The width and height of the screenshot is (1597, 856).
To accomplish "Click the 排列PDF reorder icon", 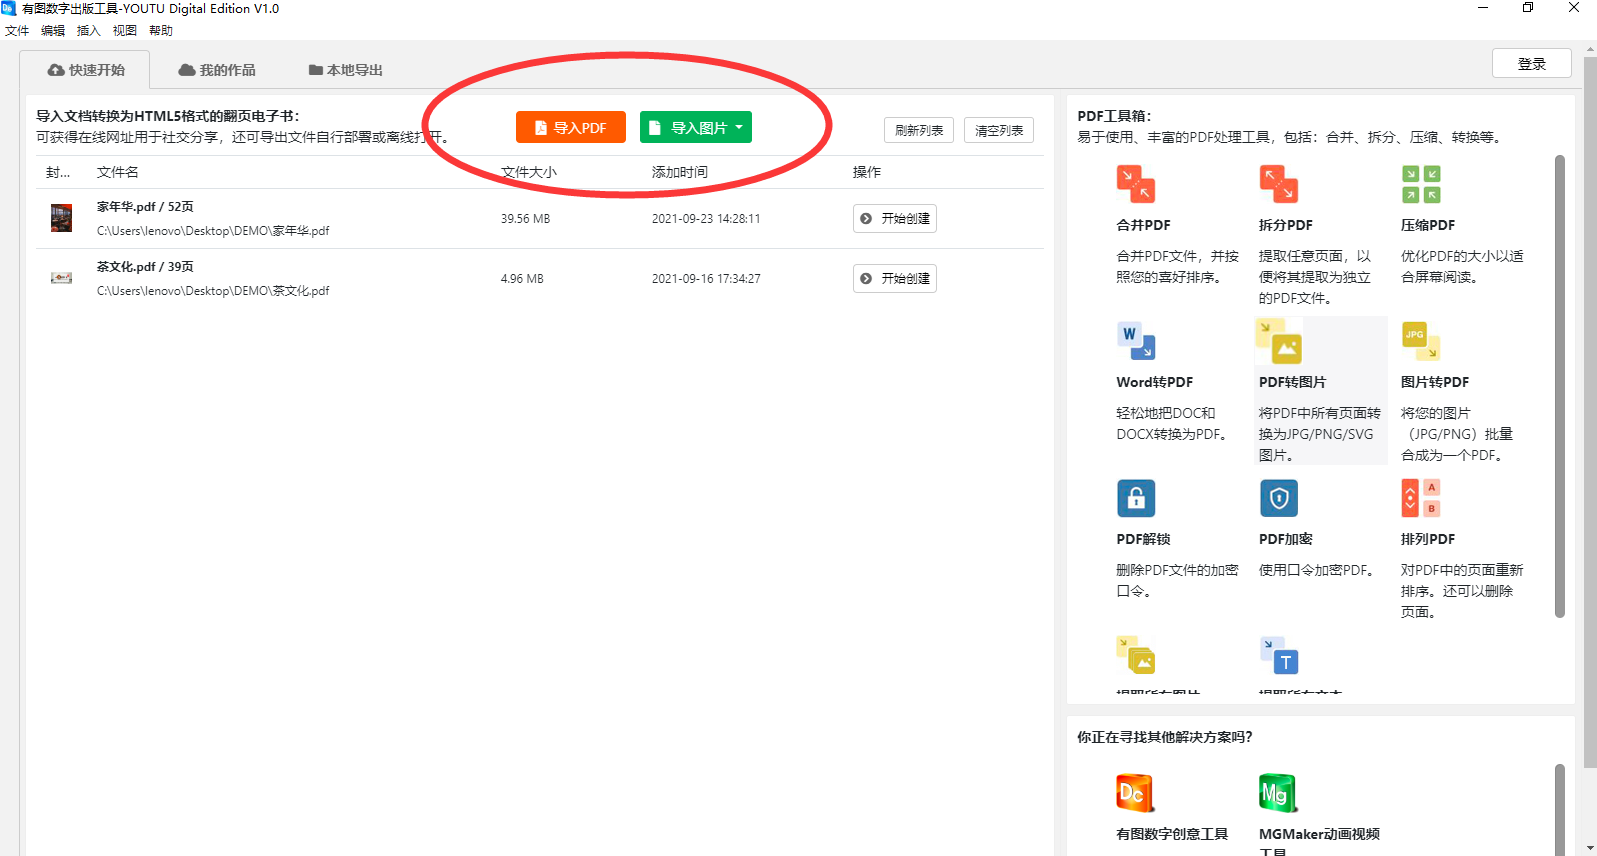I will point(1420,498).
